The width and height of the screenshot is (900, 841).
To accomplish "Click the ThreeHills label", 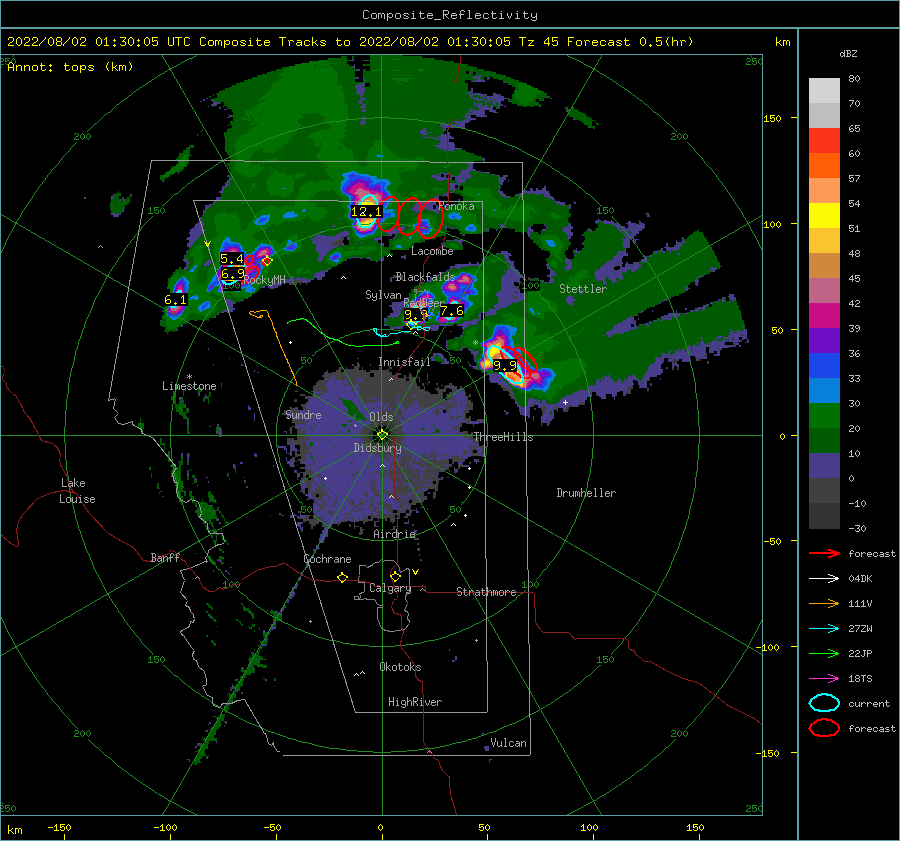I will [503, 437].
